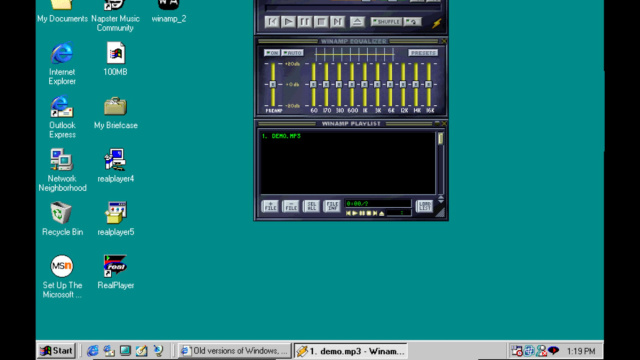
Task: Click mini pause button in playlist window
Action: point(362,213)
